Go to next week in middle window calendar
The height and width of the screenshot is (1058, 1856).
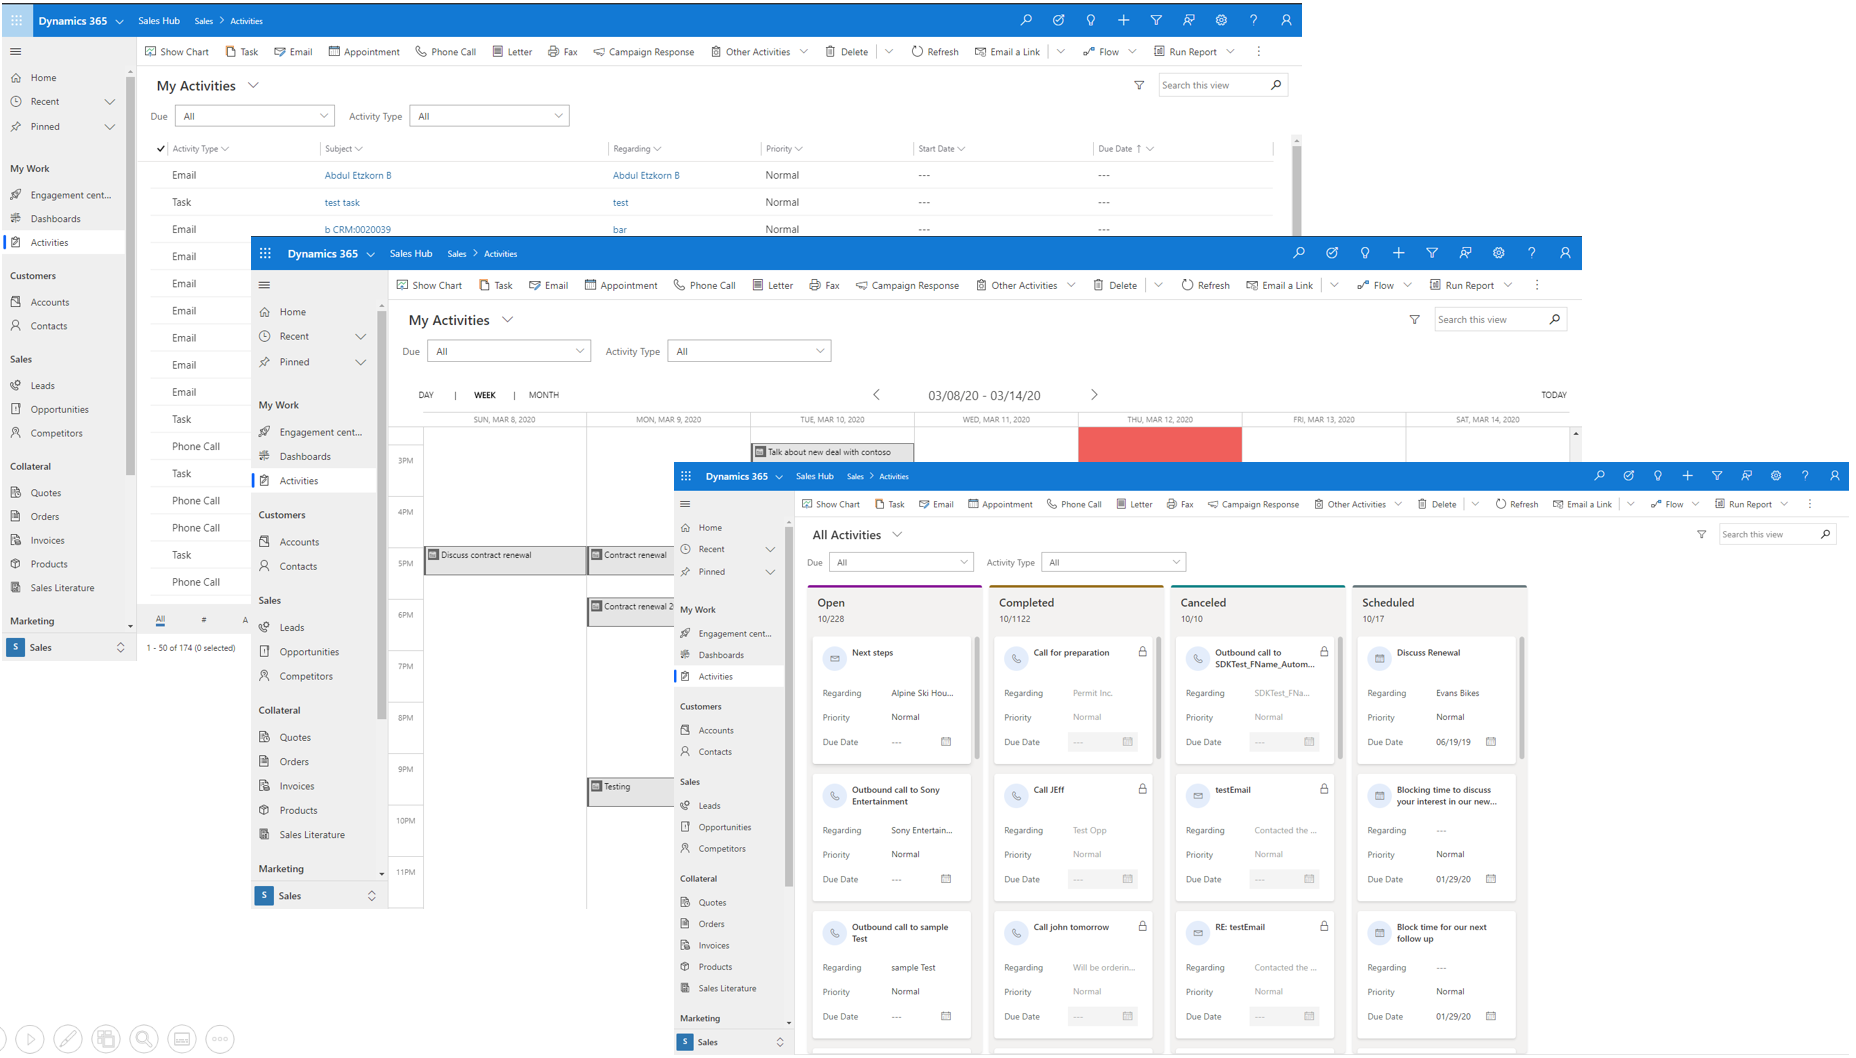(x=1094, y=395)
